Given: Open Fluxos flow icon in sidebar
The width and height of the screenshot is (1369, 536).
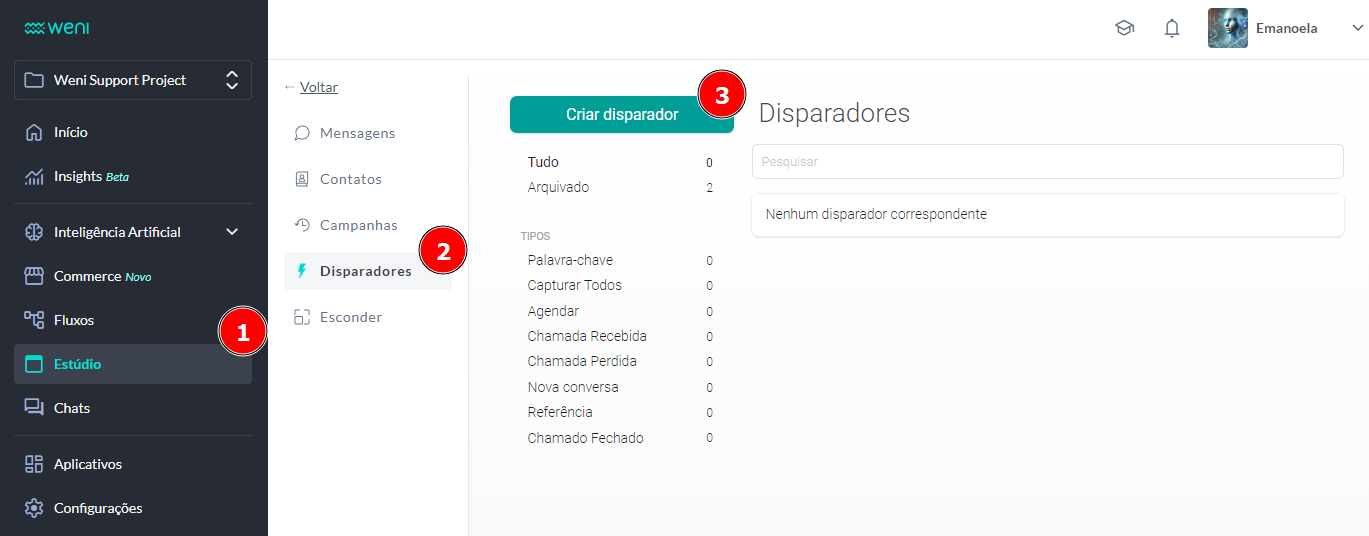Looking at the screenshot, I should pyautogui.click(x=34, y=320).
